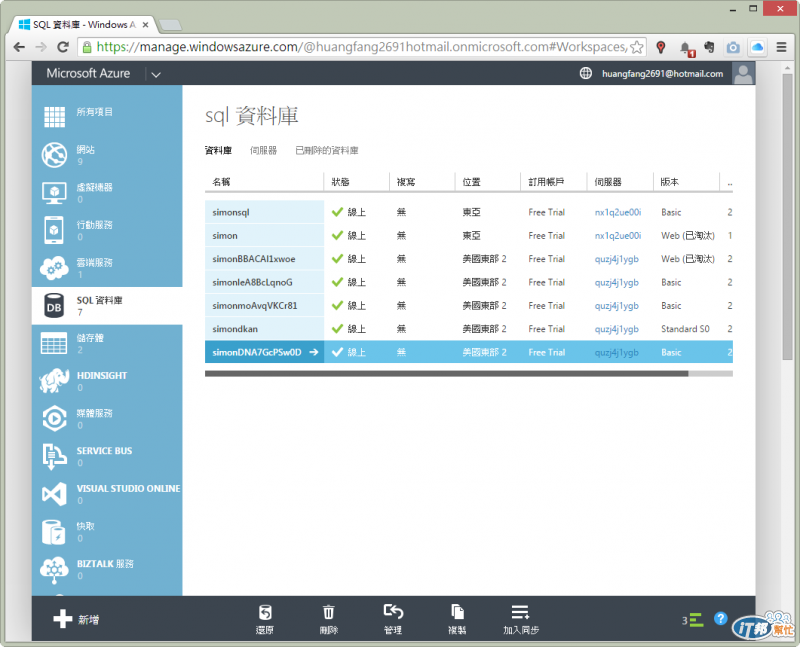This screenshot has width=800, height=647.
Task: Click the address bar URL field
Action: click(361, 47)
